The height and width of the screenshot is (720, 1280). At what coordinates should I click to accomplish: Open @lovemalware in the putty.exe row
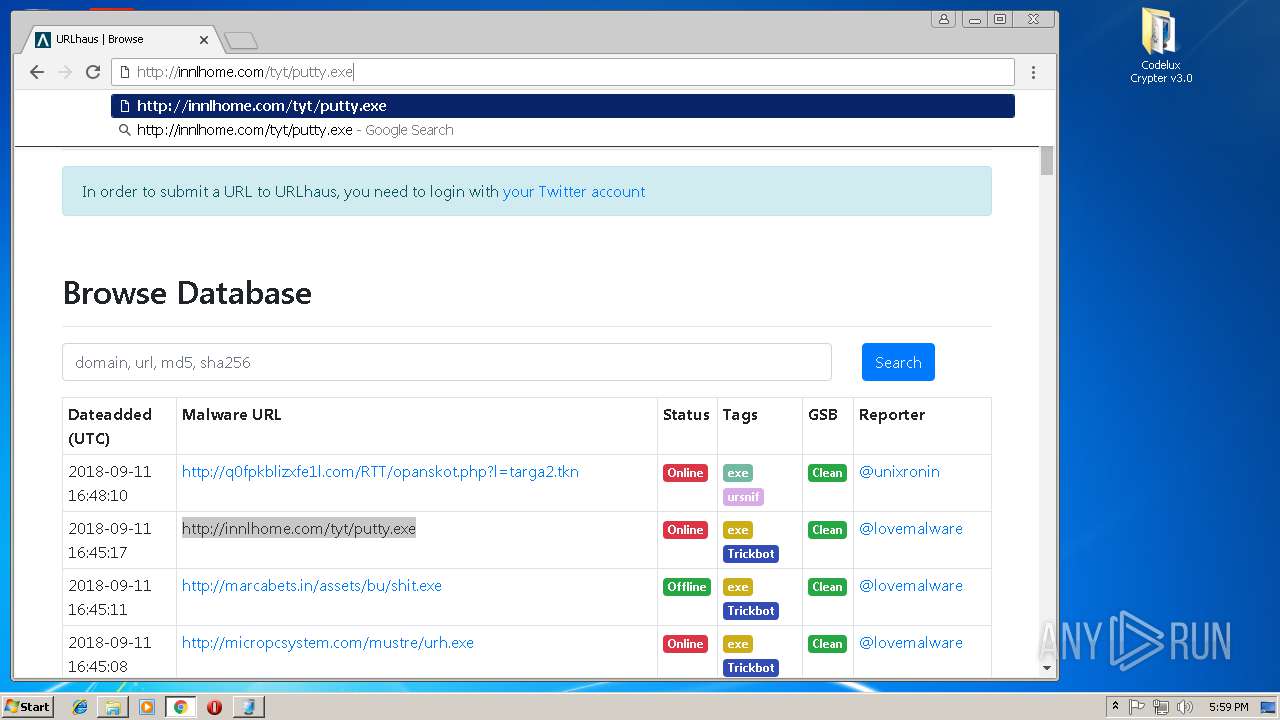[911, 529]
